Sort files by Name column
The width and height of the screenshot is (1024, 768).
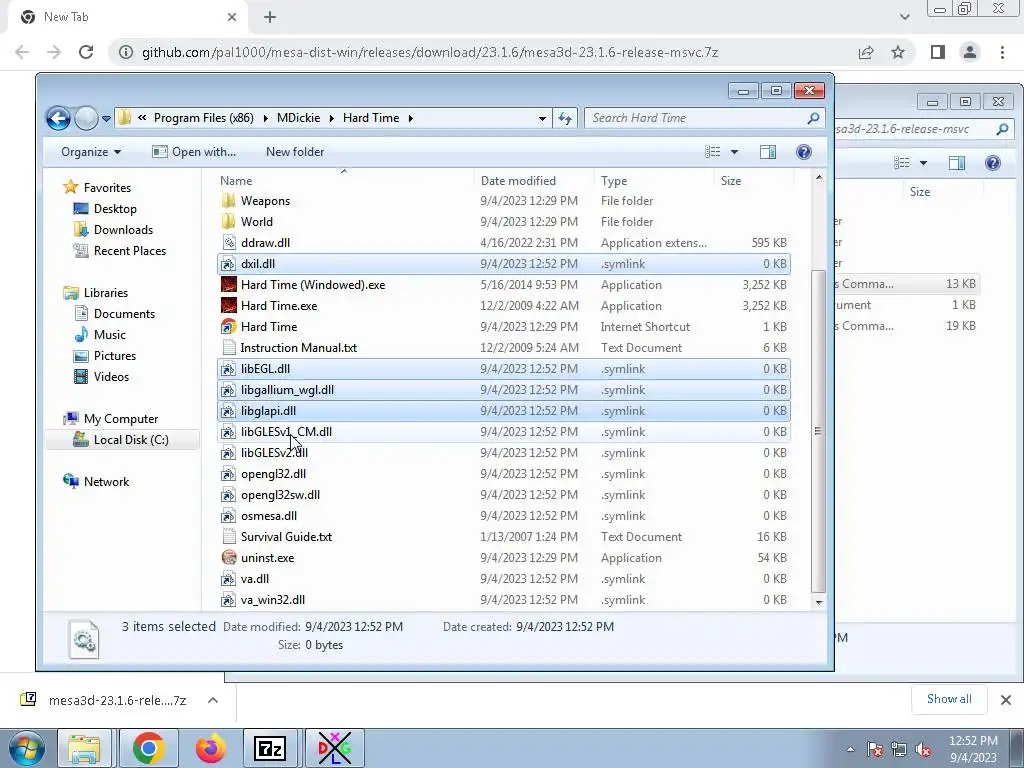(x=344, y=181)
